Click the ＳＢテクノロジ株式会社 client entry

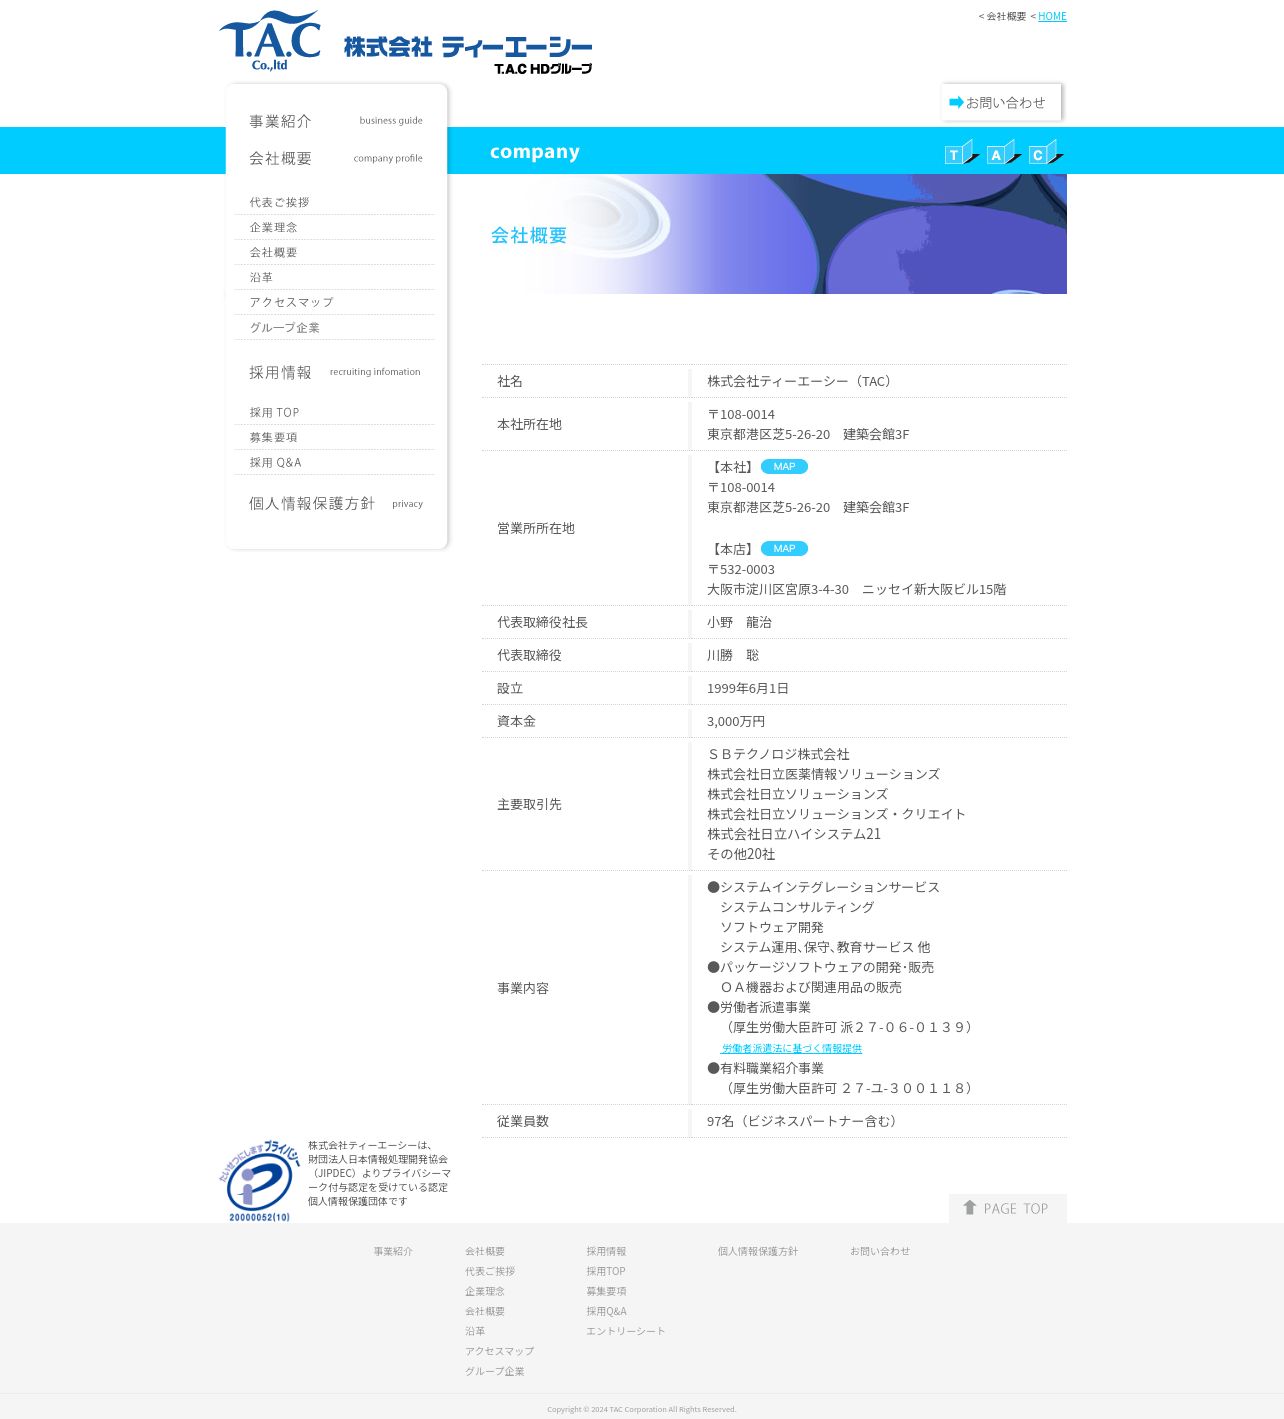click(778, 754)
